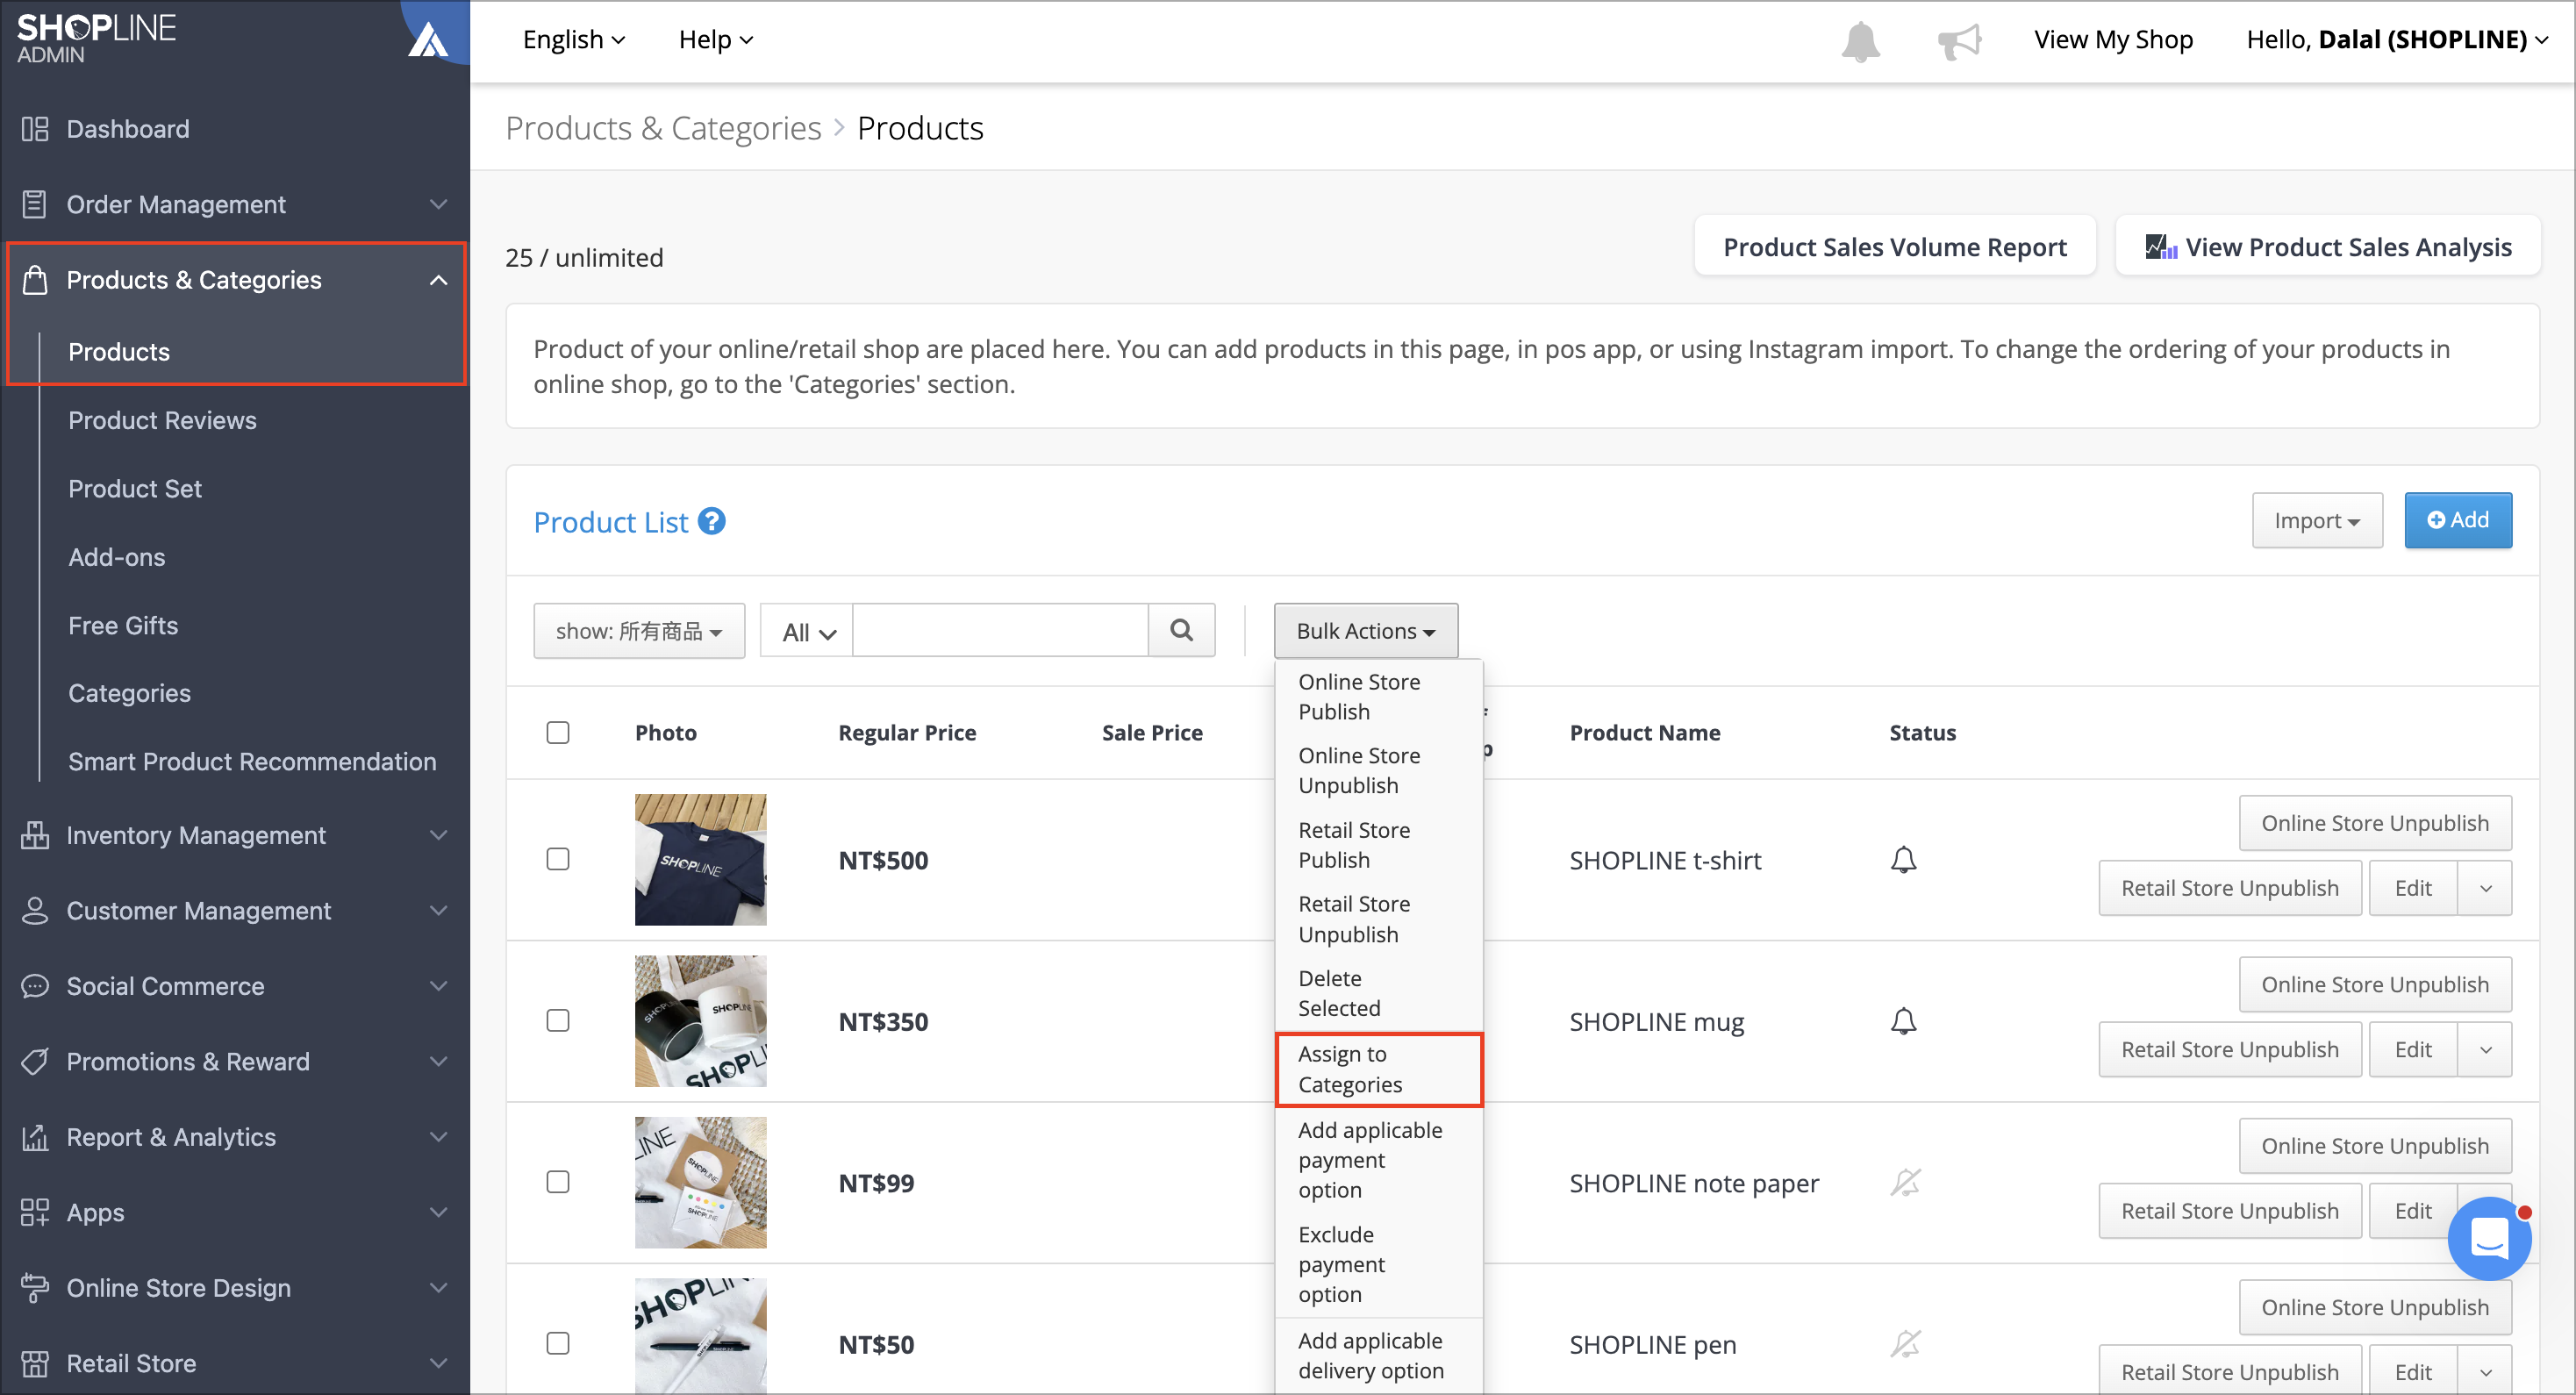This screenshot has height=1395, width=2576.
Task: Select Assign to Categories bulk action
Action: click(1379, 1069)
